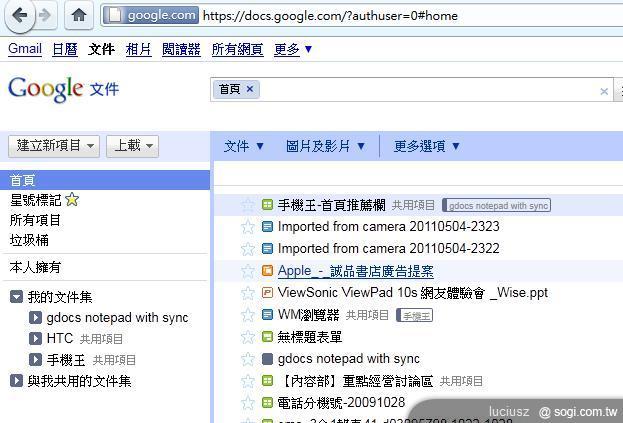Open the browser home page icon

79,15
